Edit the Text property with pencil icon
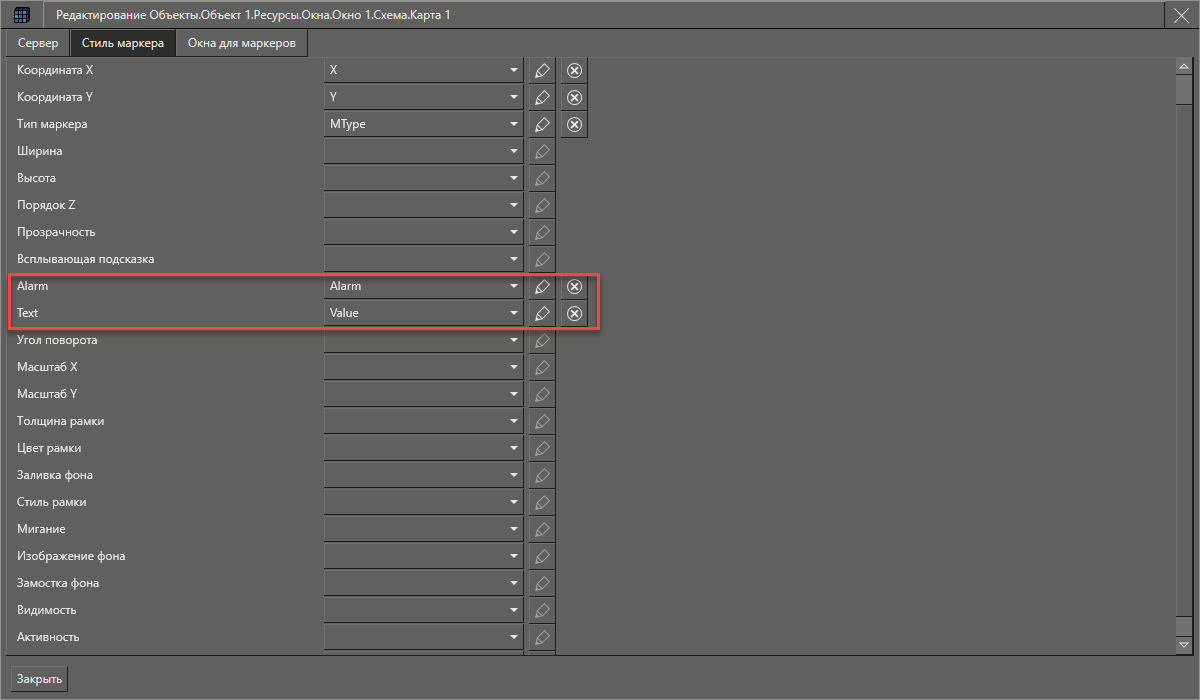 click(x=542, y=313)
